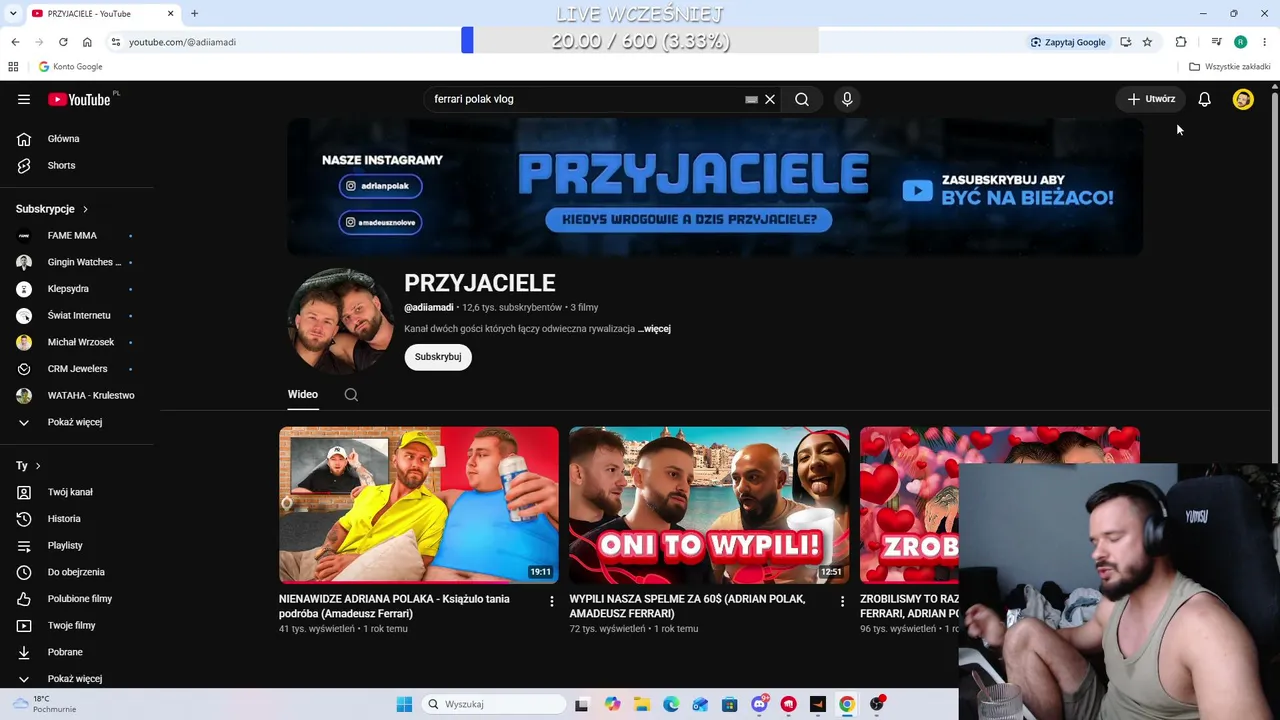Play the ONI TO WYPILI video thumbnail
The image size is (1280, 720).
click(709, 505)
